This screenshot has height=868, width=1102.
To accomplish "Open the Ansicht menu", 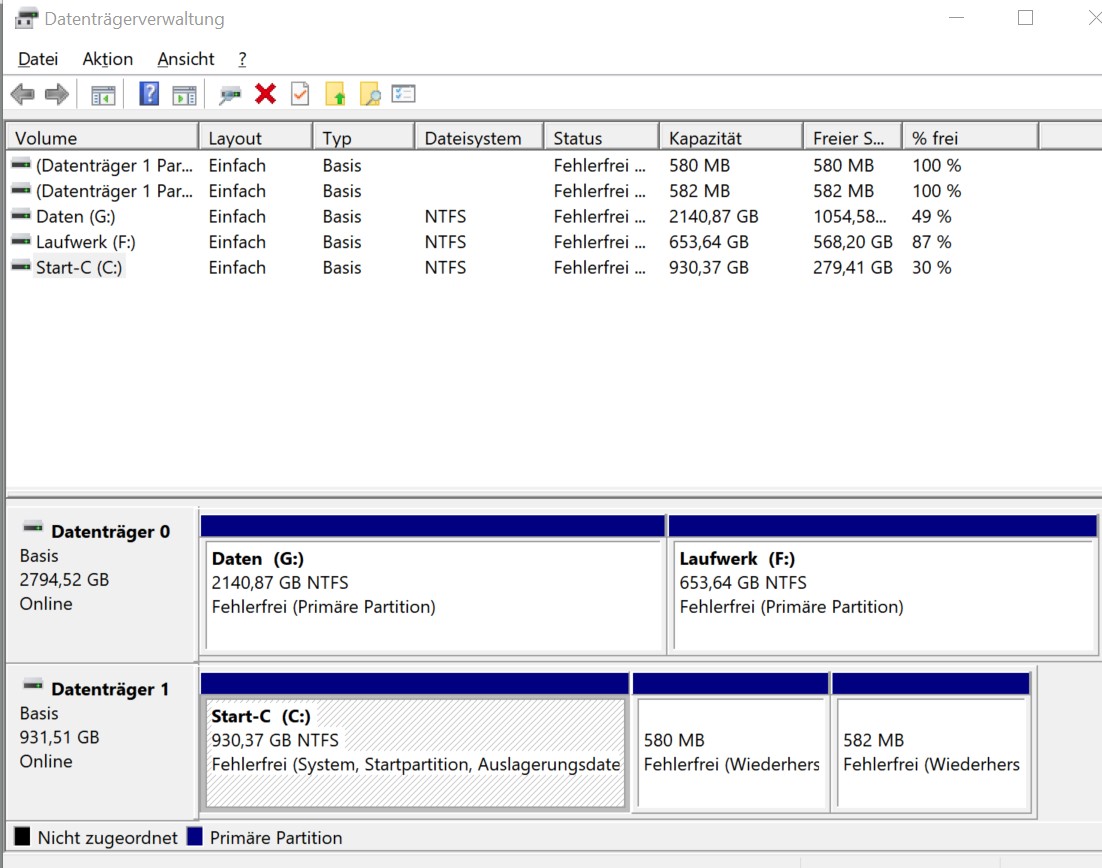I will (186, 59).
